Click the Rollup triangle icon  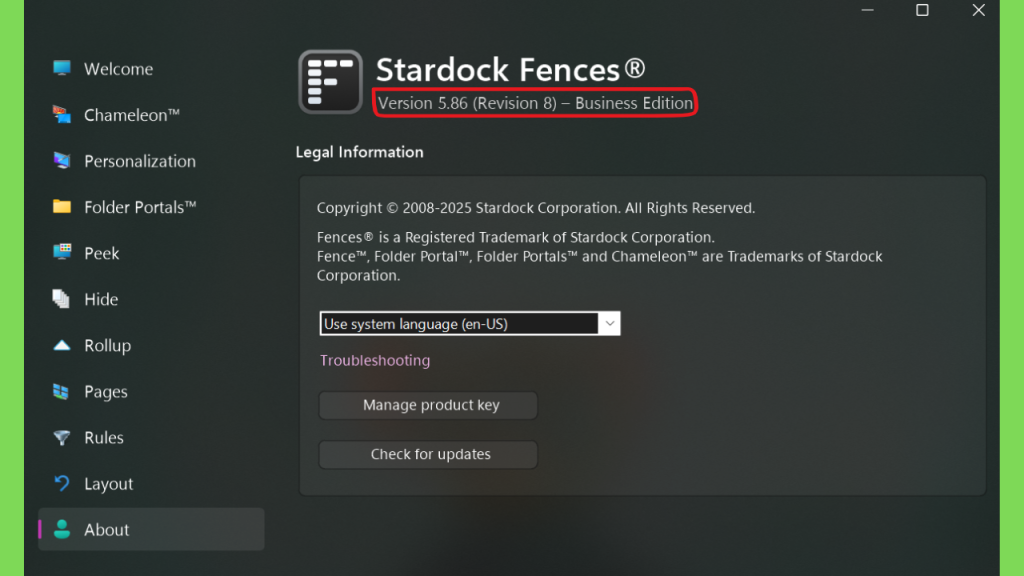point(62,345)
